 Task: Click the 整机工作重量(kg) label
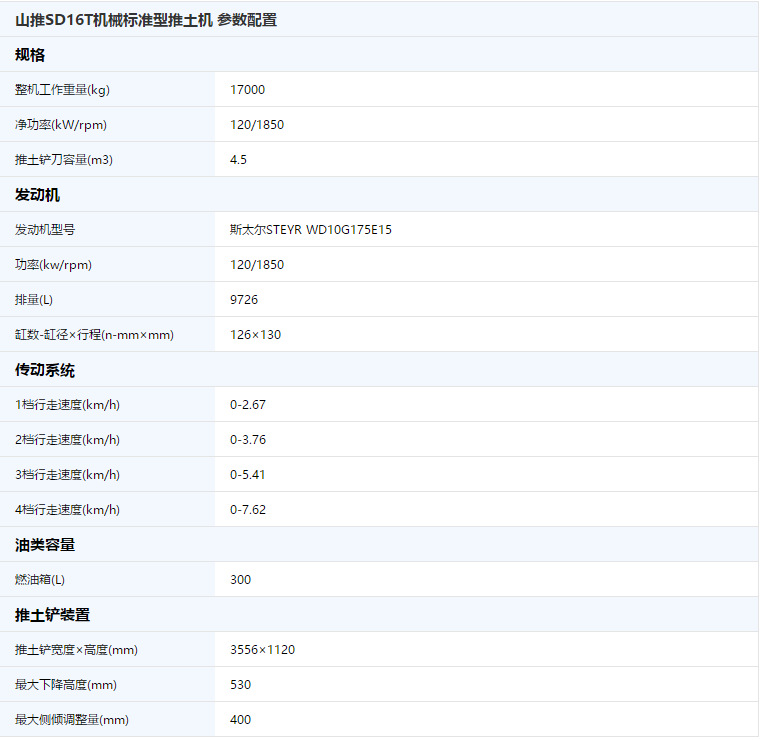(x=63, y=90)
